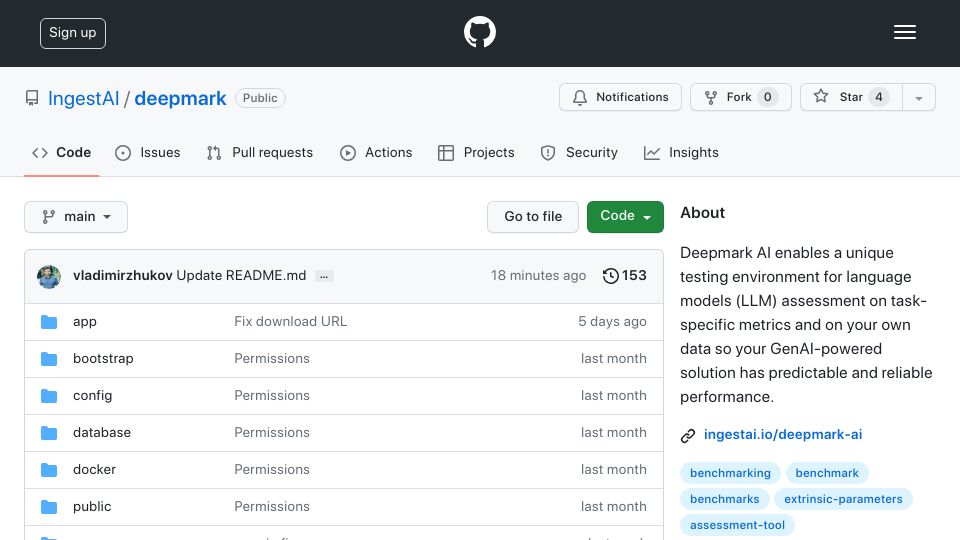The width and height of the screenshot is (960, 540).
Task: Click the repository book icon beside IngestAI
Action: pos(32,98)
